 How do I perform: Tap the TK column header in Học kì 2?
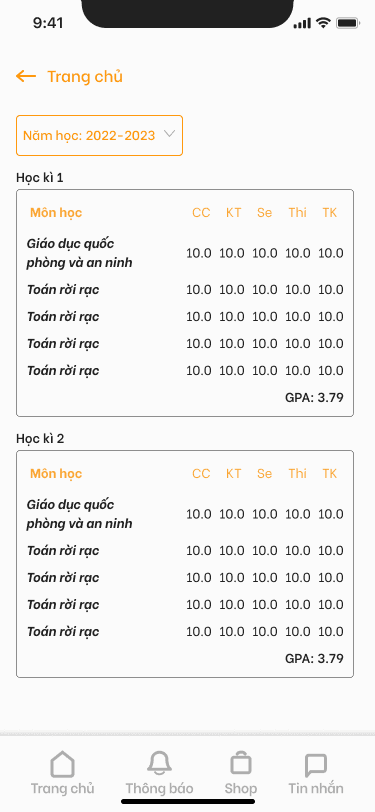(330, 474)
